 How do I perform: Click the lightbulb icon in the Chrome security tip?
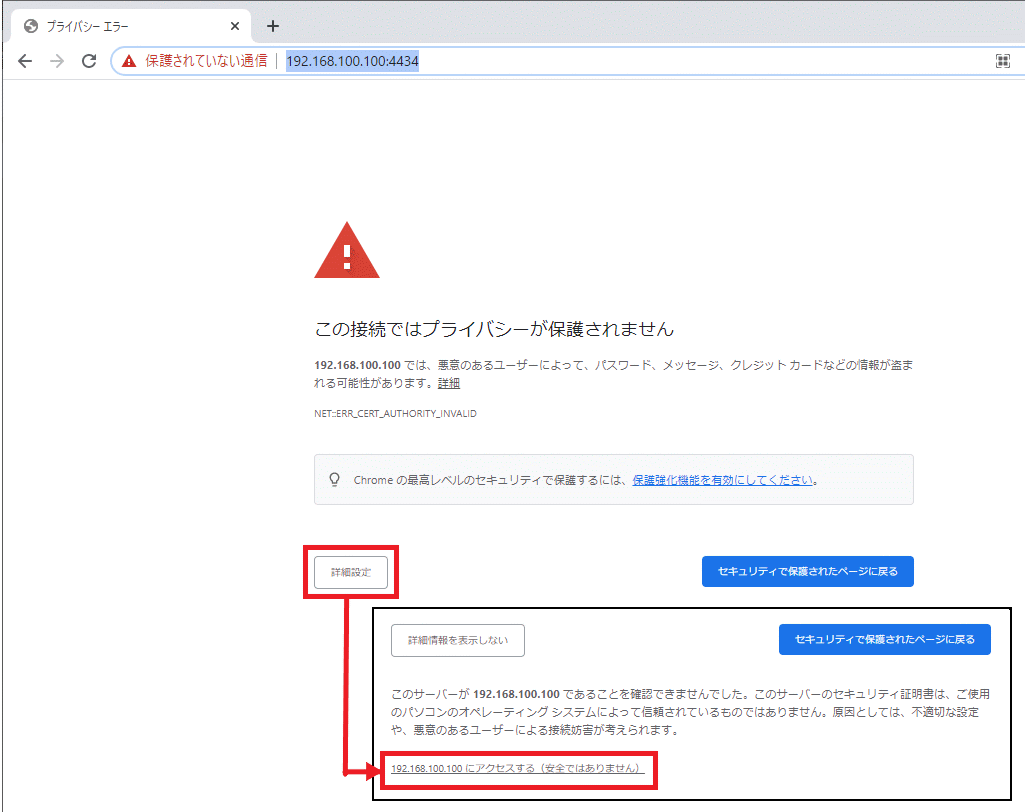335,480
